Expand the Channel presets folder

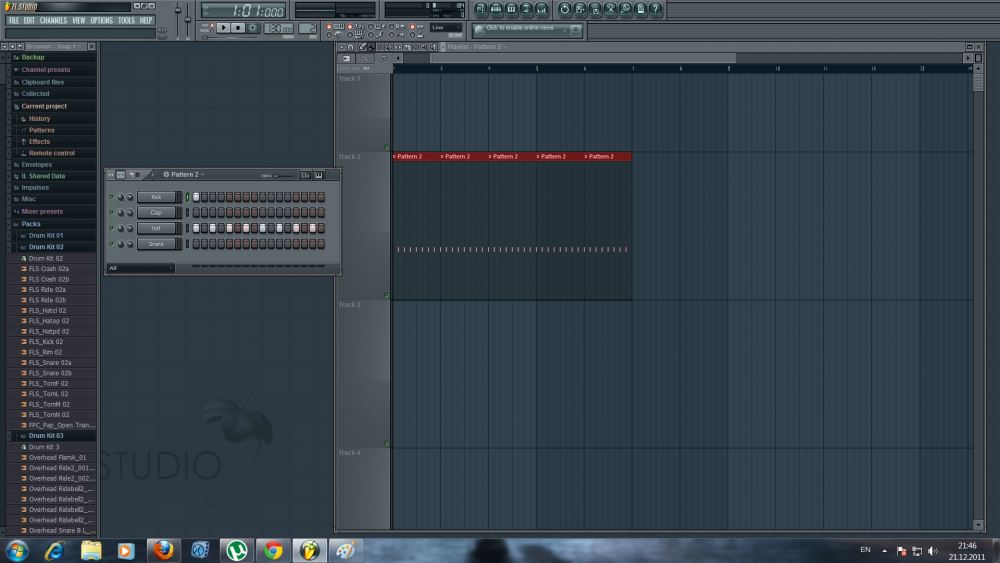point(45,69)
